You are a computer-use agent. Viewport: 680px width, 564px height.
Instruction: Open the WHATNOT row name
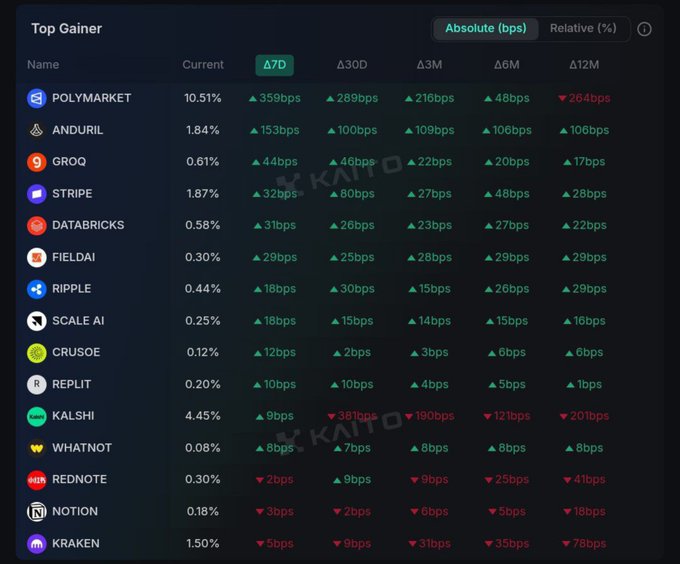82,448
